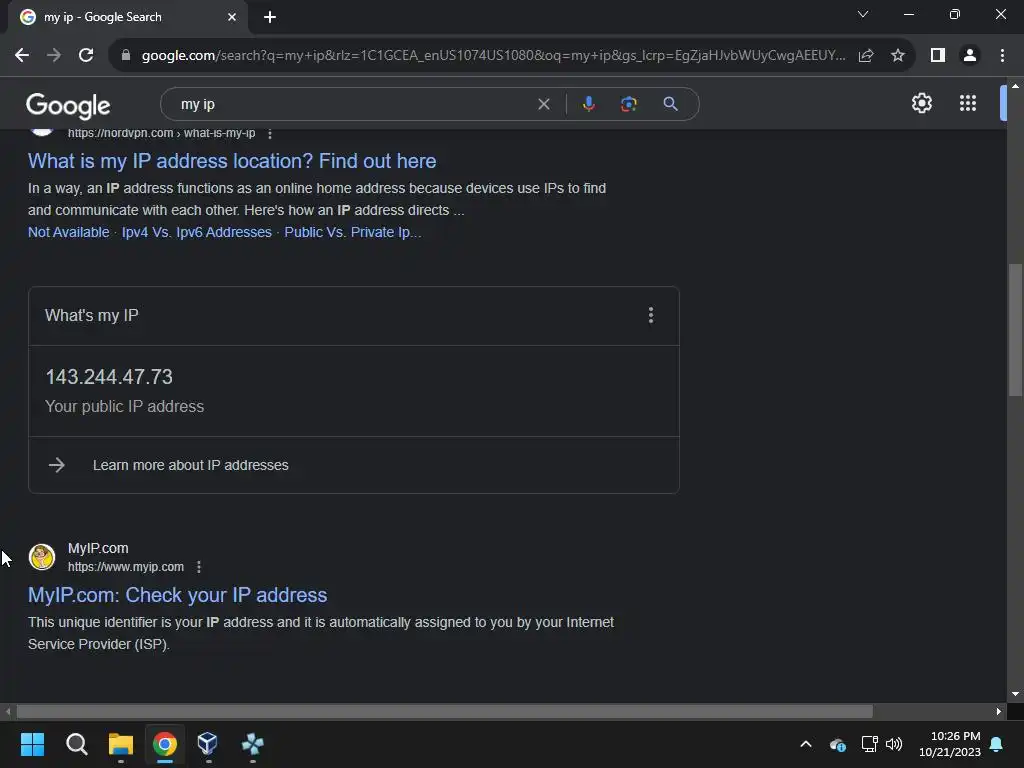Image resolution: width=1024 pixels, height=768 pixels.
Task: Click the MyIP.com site favicon
Action: [42, 557]
